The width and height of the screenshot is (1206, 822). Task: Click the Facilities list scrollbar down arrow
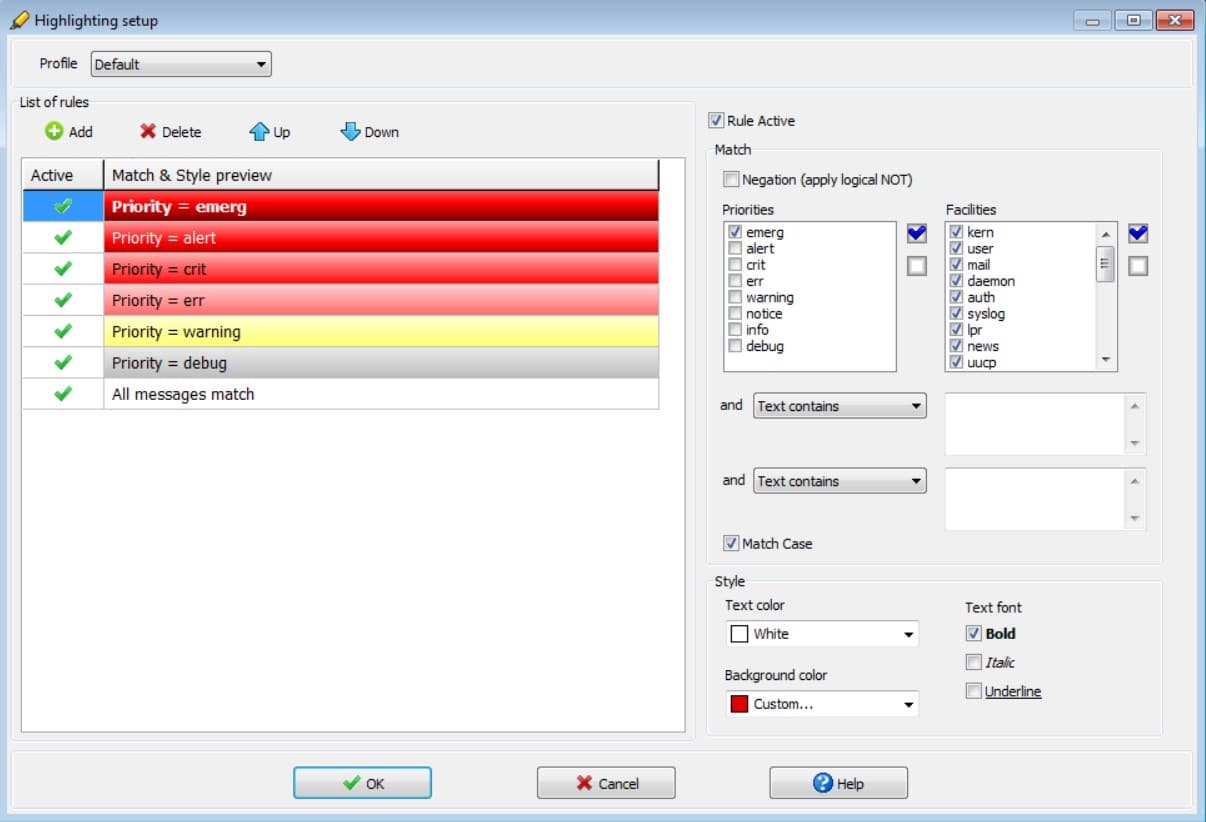(1105, 359)
